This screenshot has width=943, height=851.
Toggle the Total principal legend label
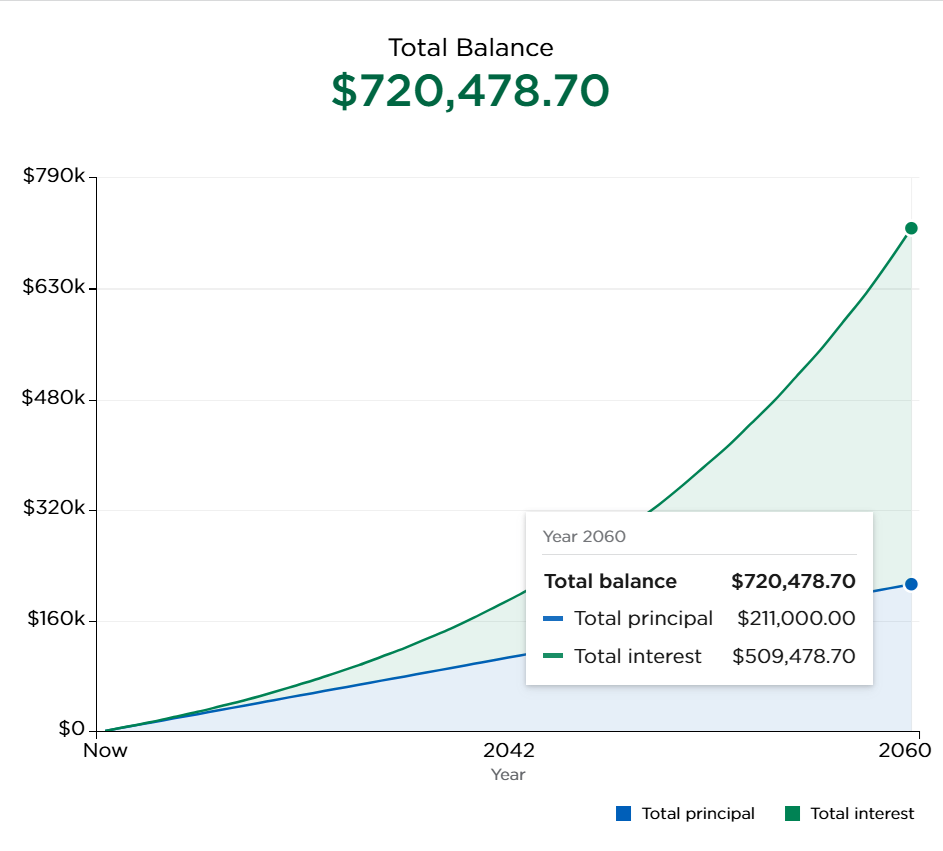pos(698,814)
